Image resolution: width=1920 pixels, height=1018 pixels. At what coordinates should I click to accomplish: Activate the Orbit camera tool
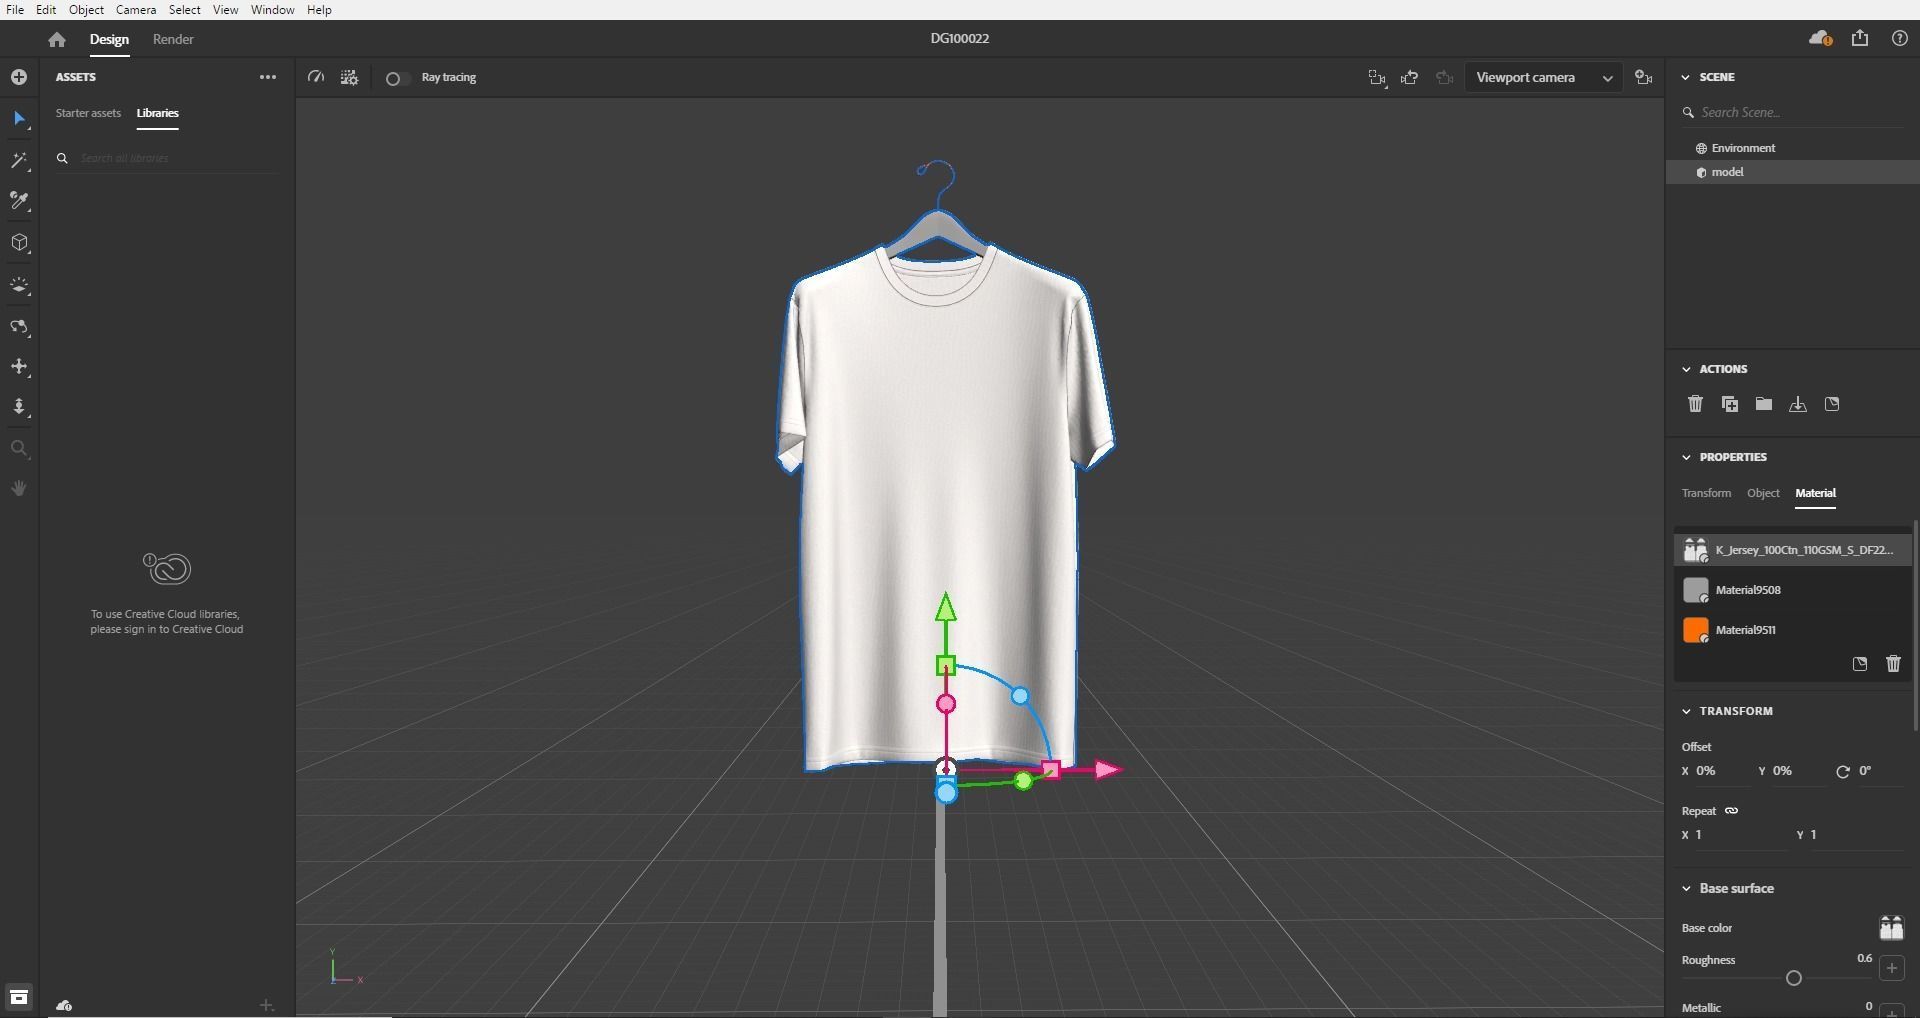click(x=19, y=327)
